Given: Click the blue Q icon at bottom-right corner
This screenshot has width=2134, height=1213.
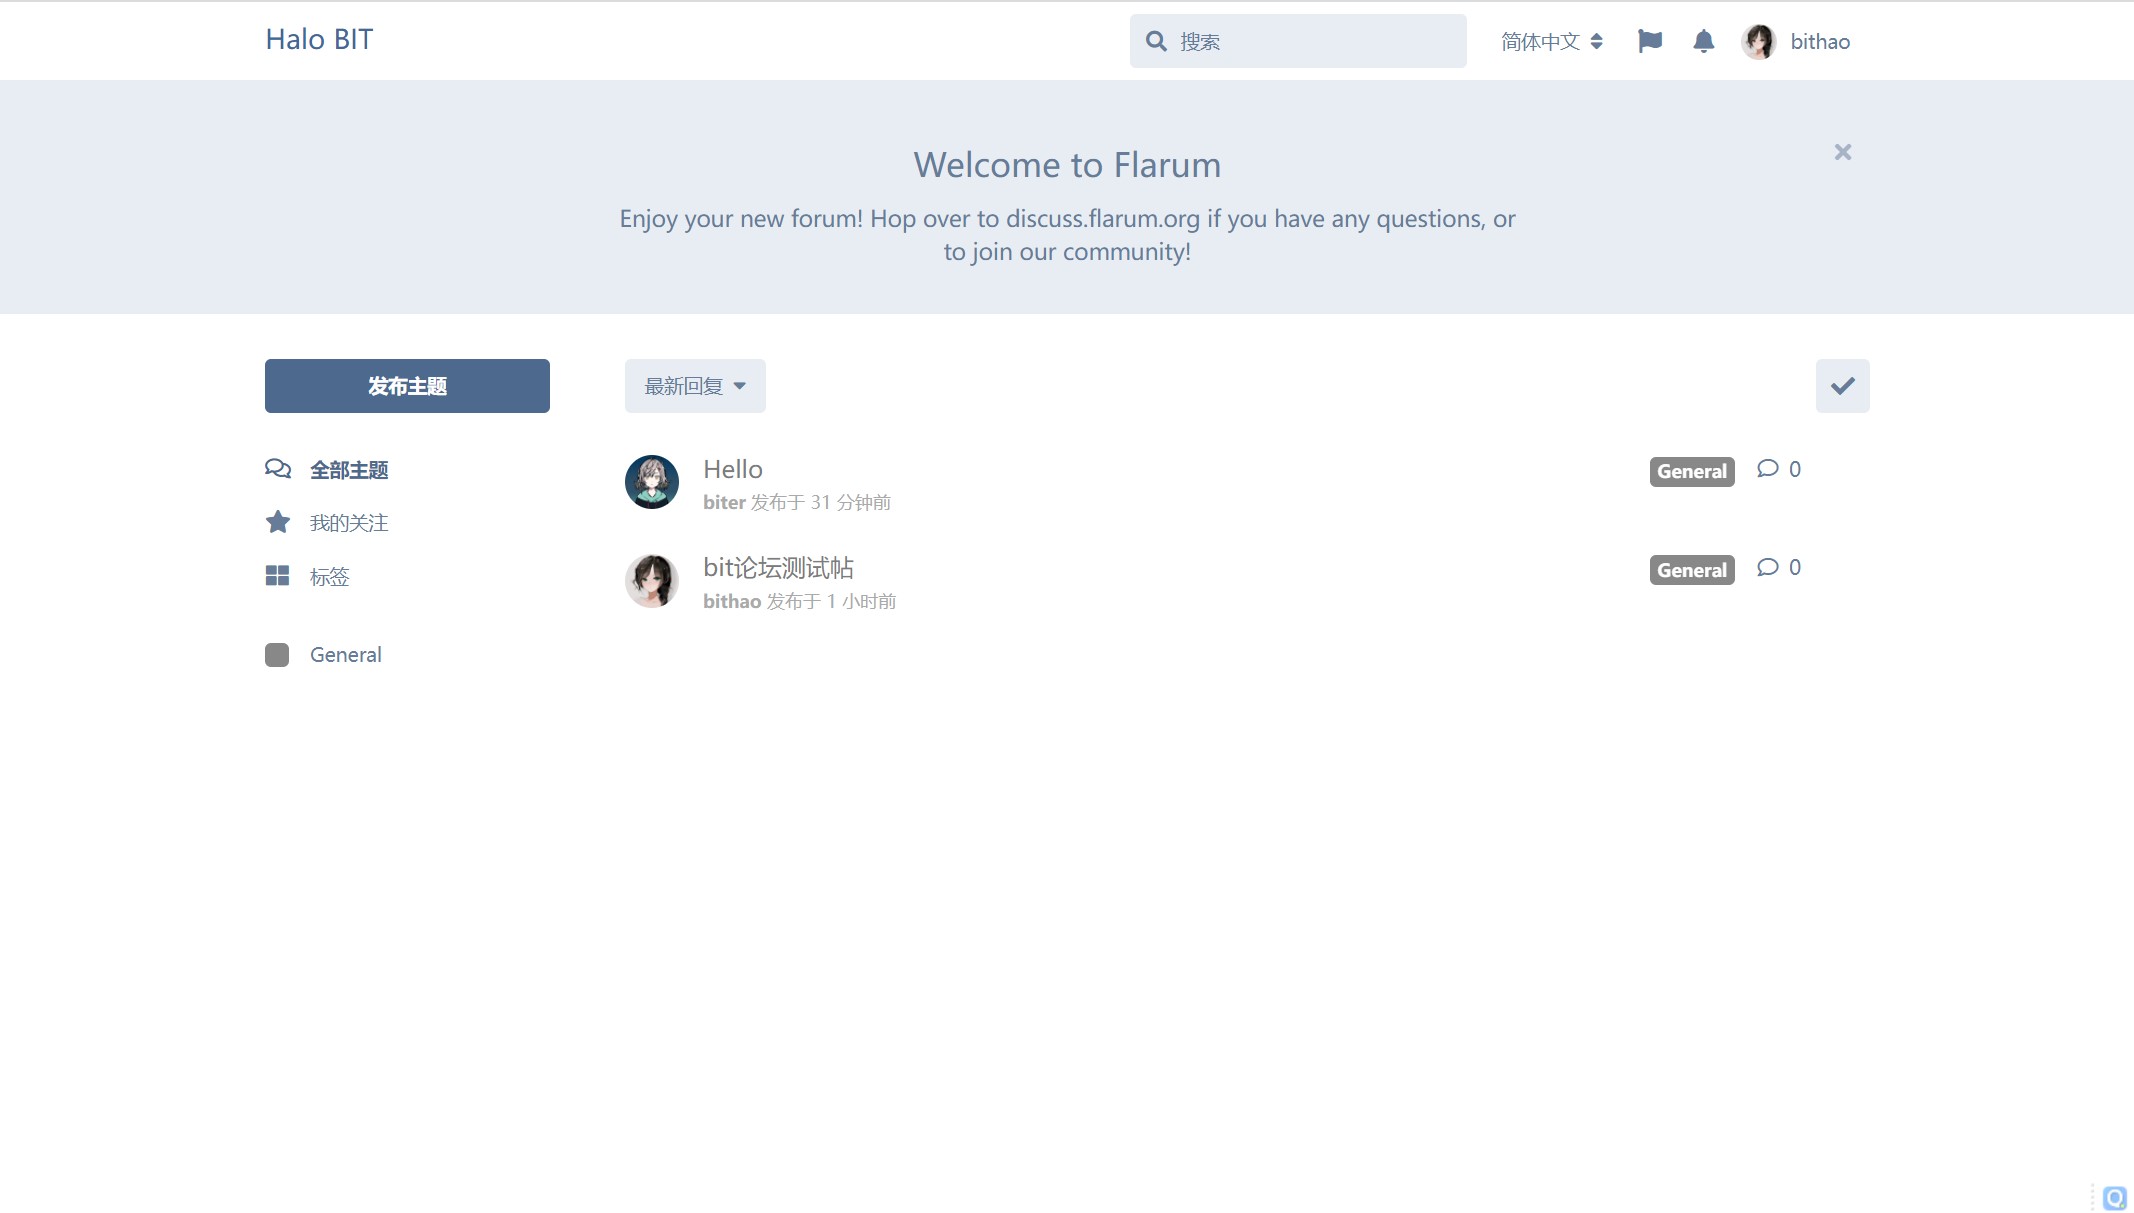Looking at the screenshot, I should coord(2115,1197).
